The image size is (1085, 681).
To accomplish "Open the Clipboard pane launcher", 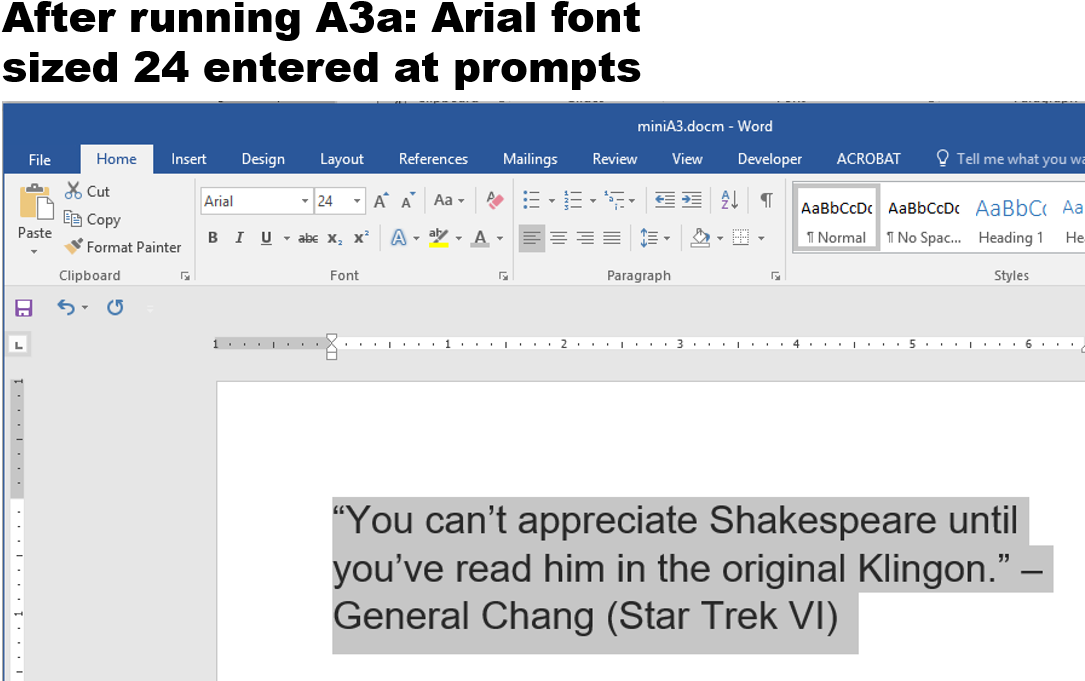I will (x=185, y=275).
